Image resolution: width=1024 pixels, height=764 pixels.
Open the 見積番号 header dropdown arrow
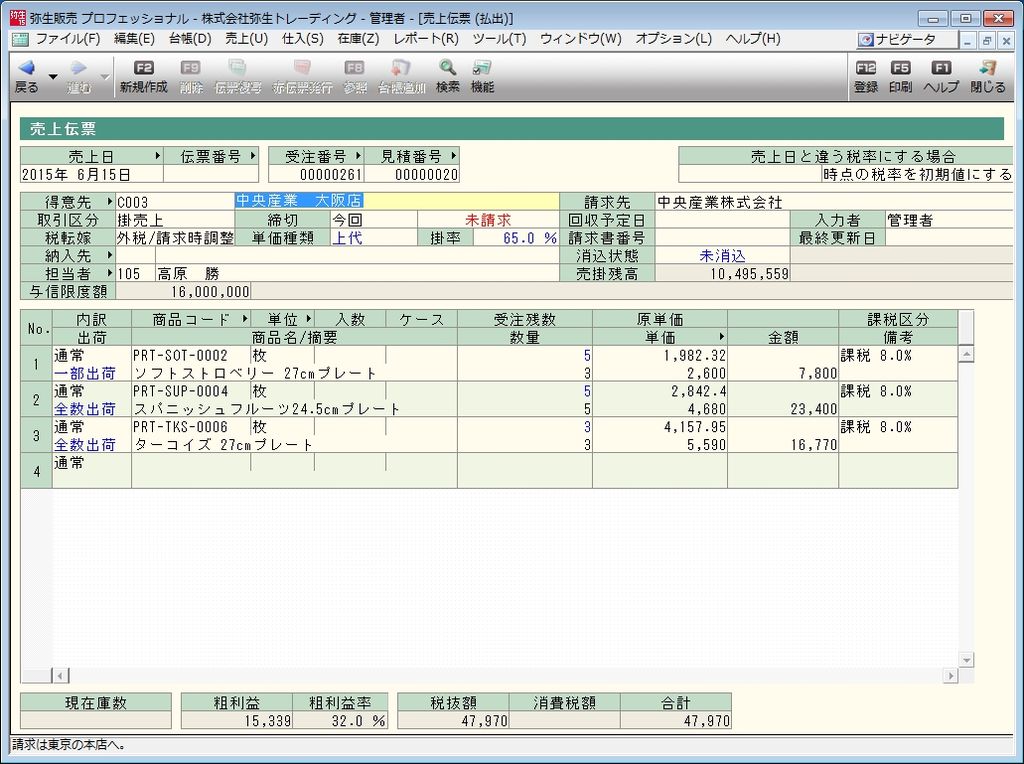tap(453, 156)
